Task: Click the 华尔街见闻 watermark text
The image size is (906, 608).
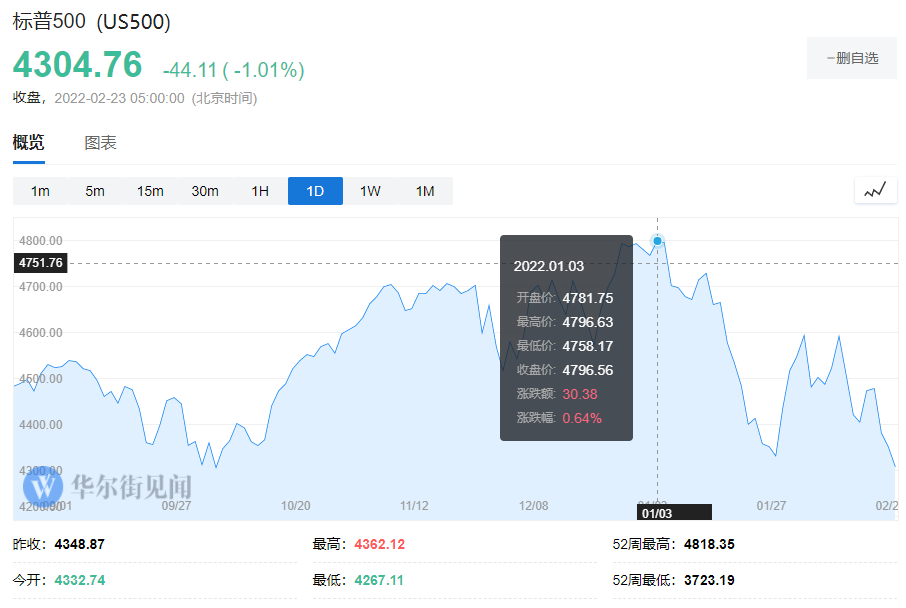Action: point(130,487)
